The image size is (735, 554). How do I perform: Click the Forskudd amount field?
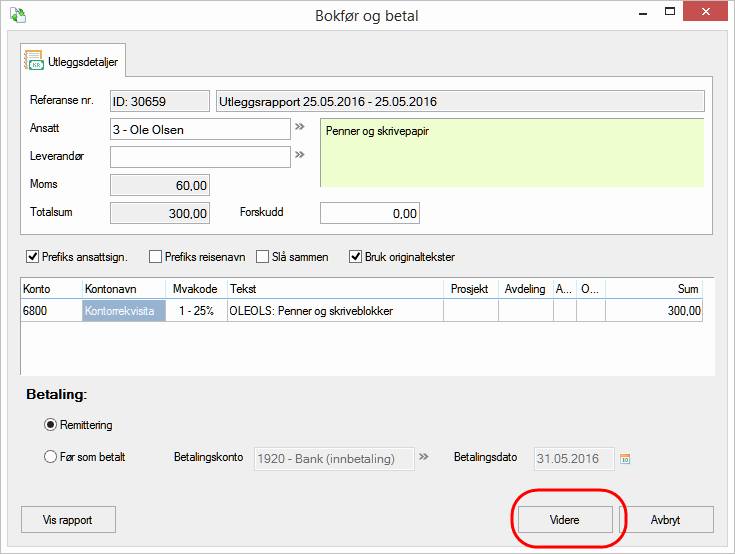[369, 213]
